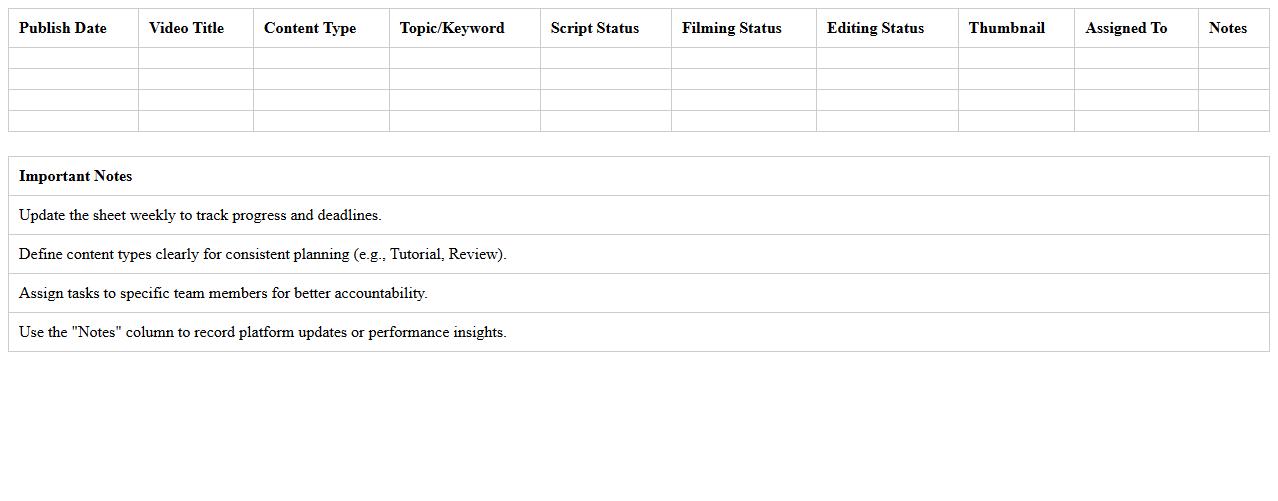1278x501 pixels.
Task: Click the first blank cell under Script Status
Action: [606, 58]
